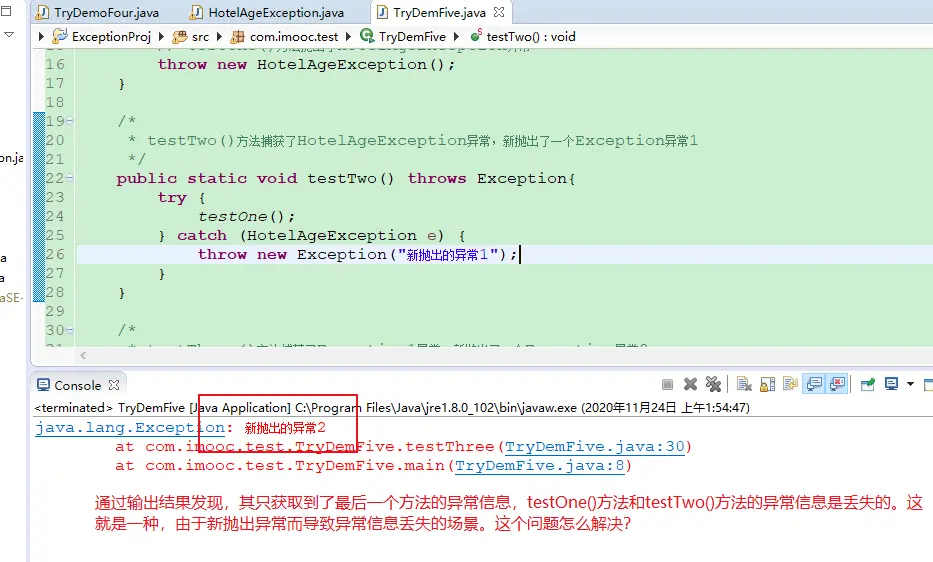Click the public static void testTwo() declaration
The height and width of the screenshot is (562, 933).
(345, 179)
